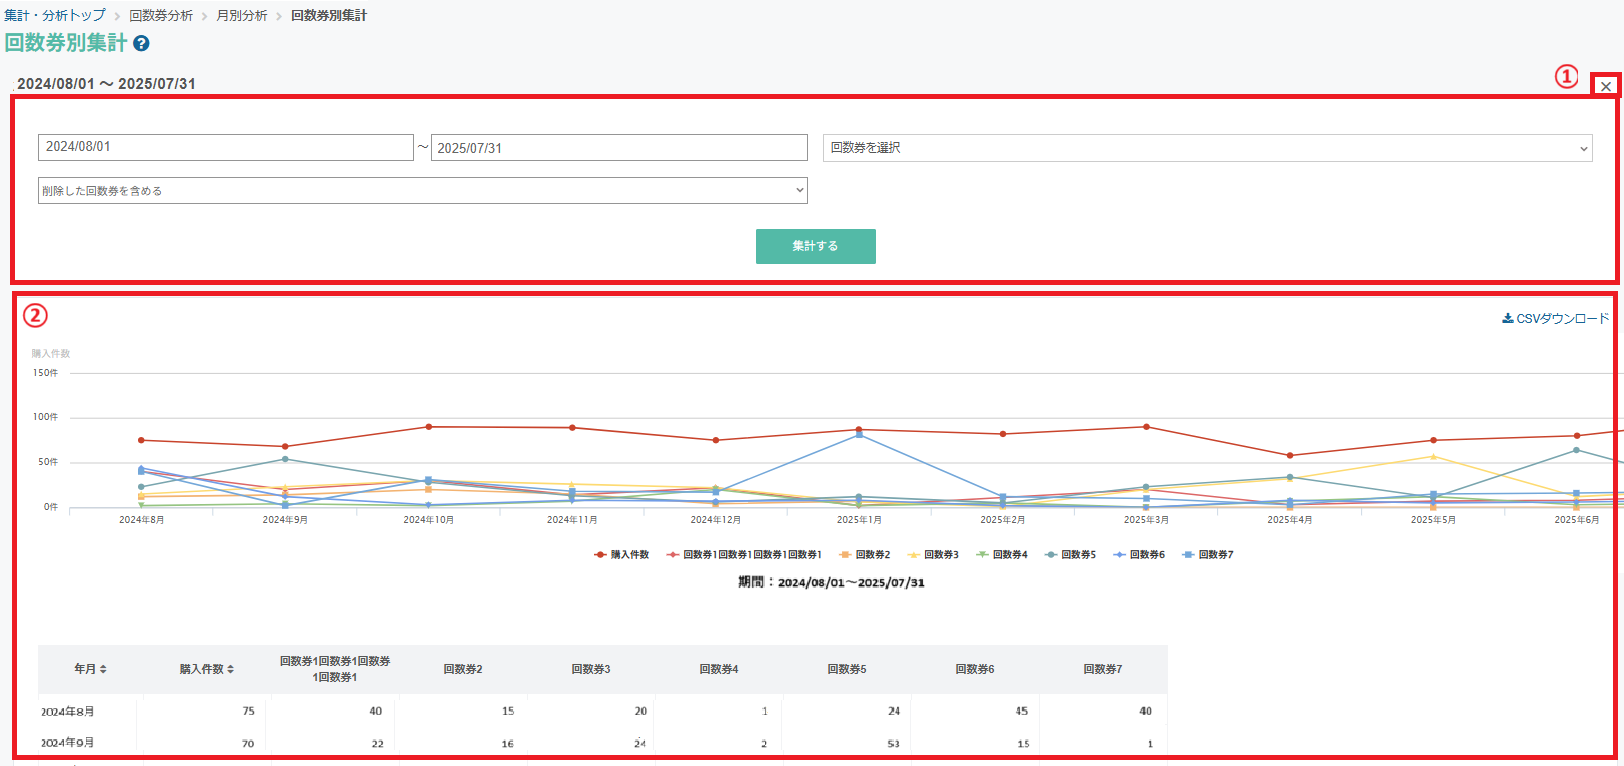
Task: Click value 22 in the 2024年9月 row
Action: 377,743
